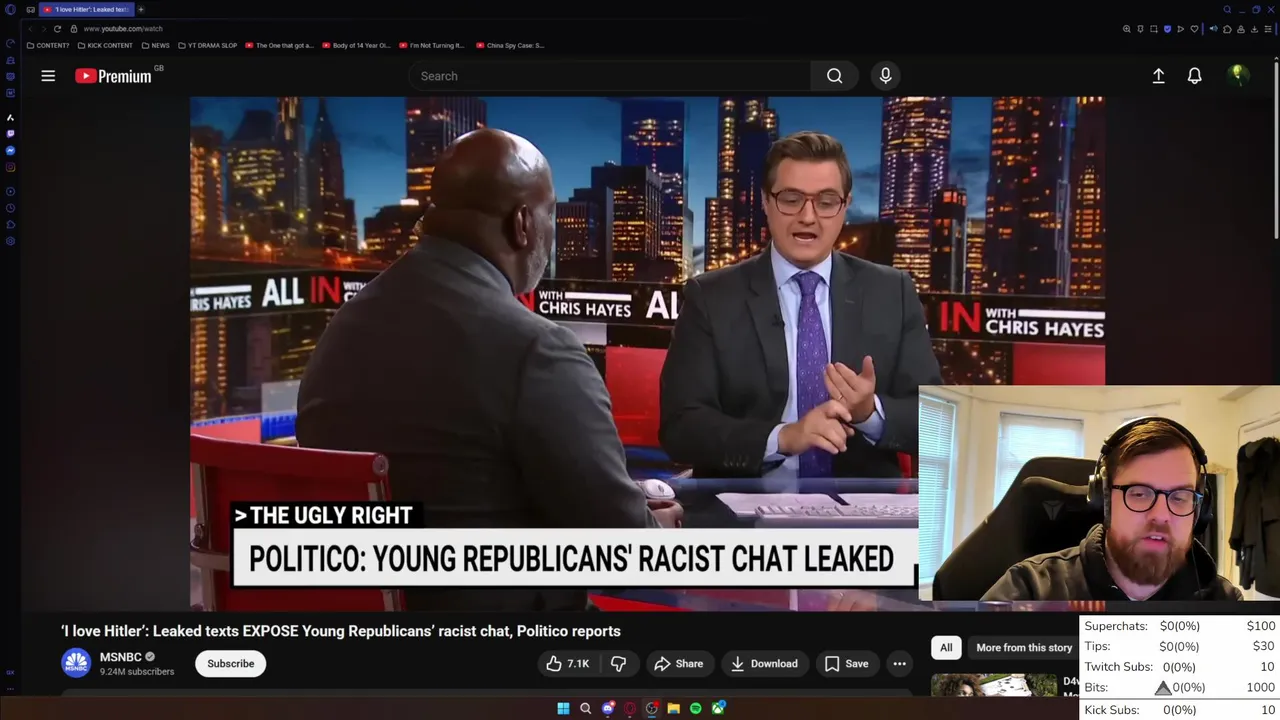Start voice search with microphone icon
Image resolution: width=1280 pixels, height=720 pixels.
(885, 76)
